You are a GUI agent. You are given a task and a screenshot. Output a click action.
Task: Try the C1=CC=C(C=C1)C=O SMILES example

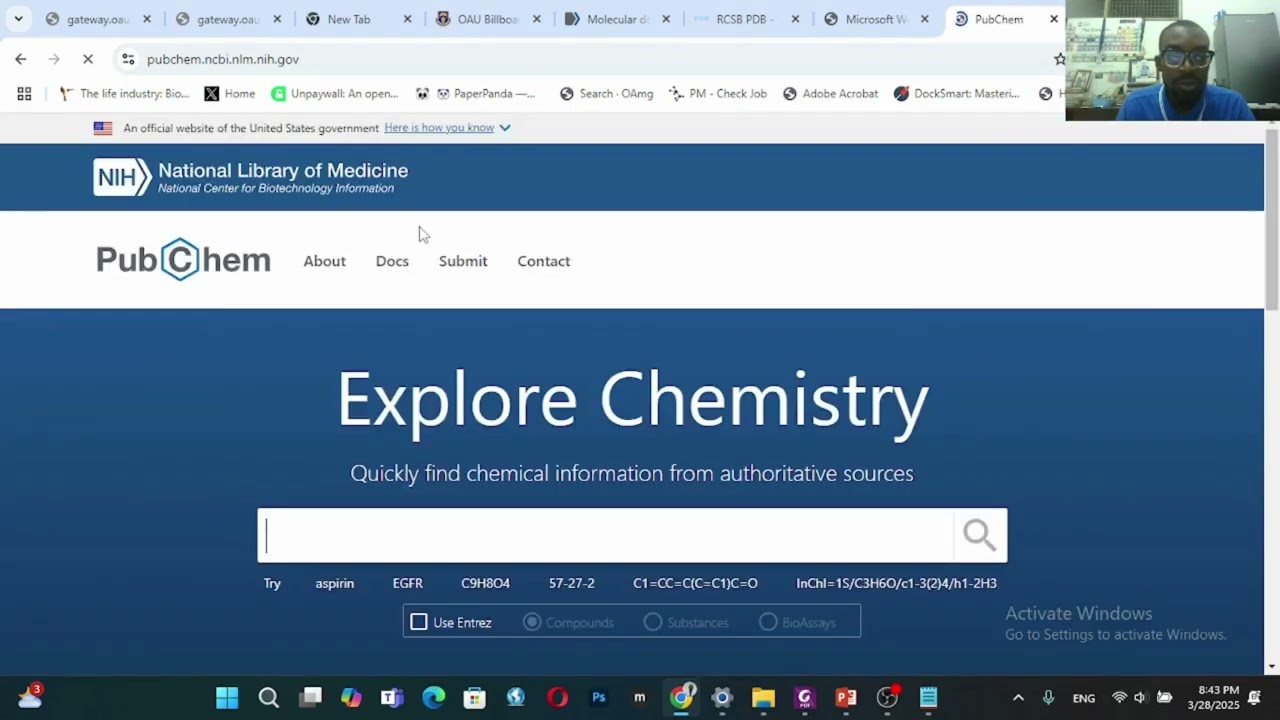(x=695, y=583)
